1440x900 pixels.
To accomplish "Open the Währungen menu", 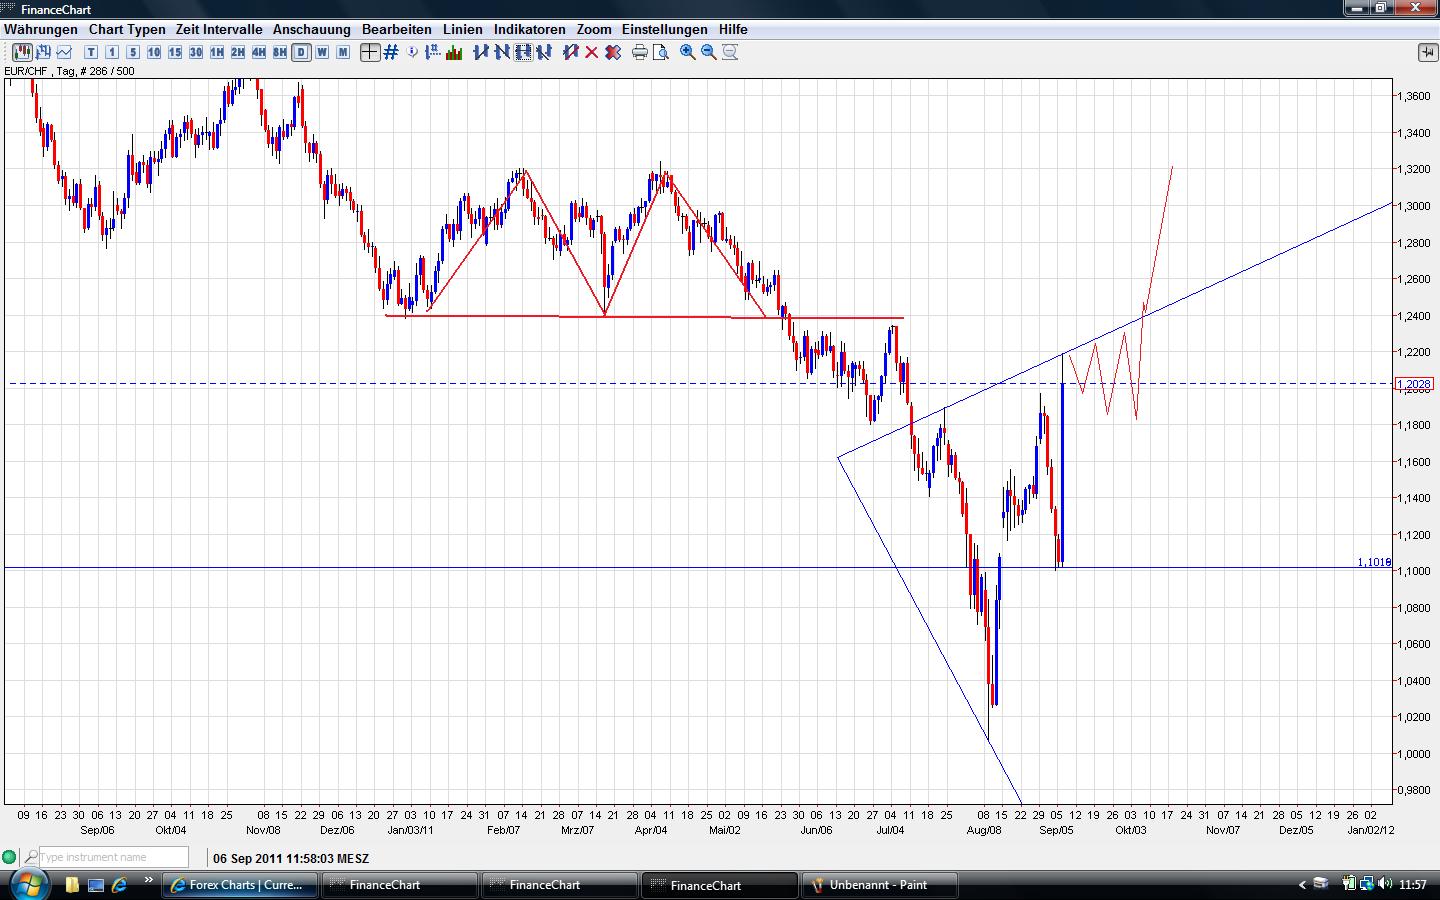I will pos(41,29).
